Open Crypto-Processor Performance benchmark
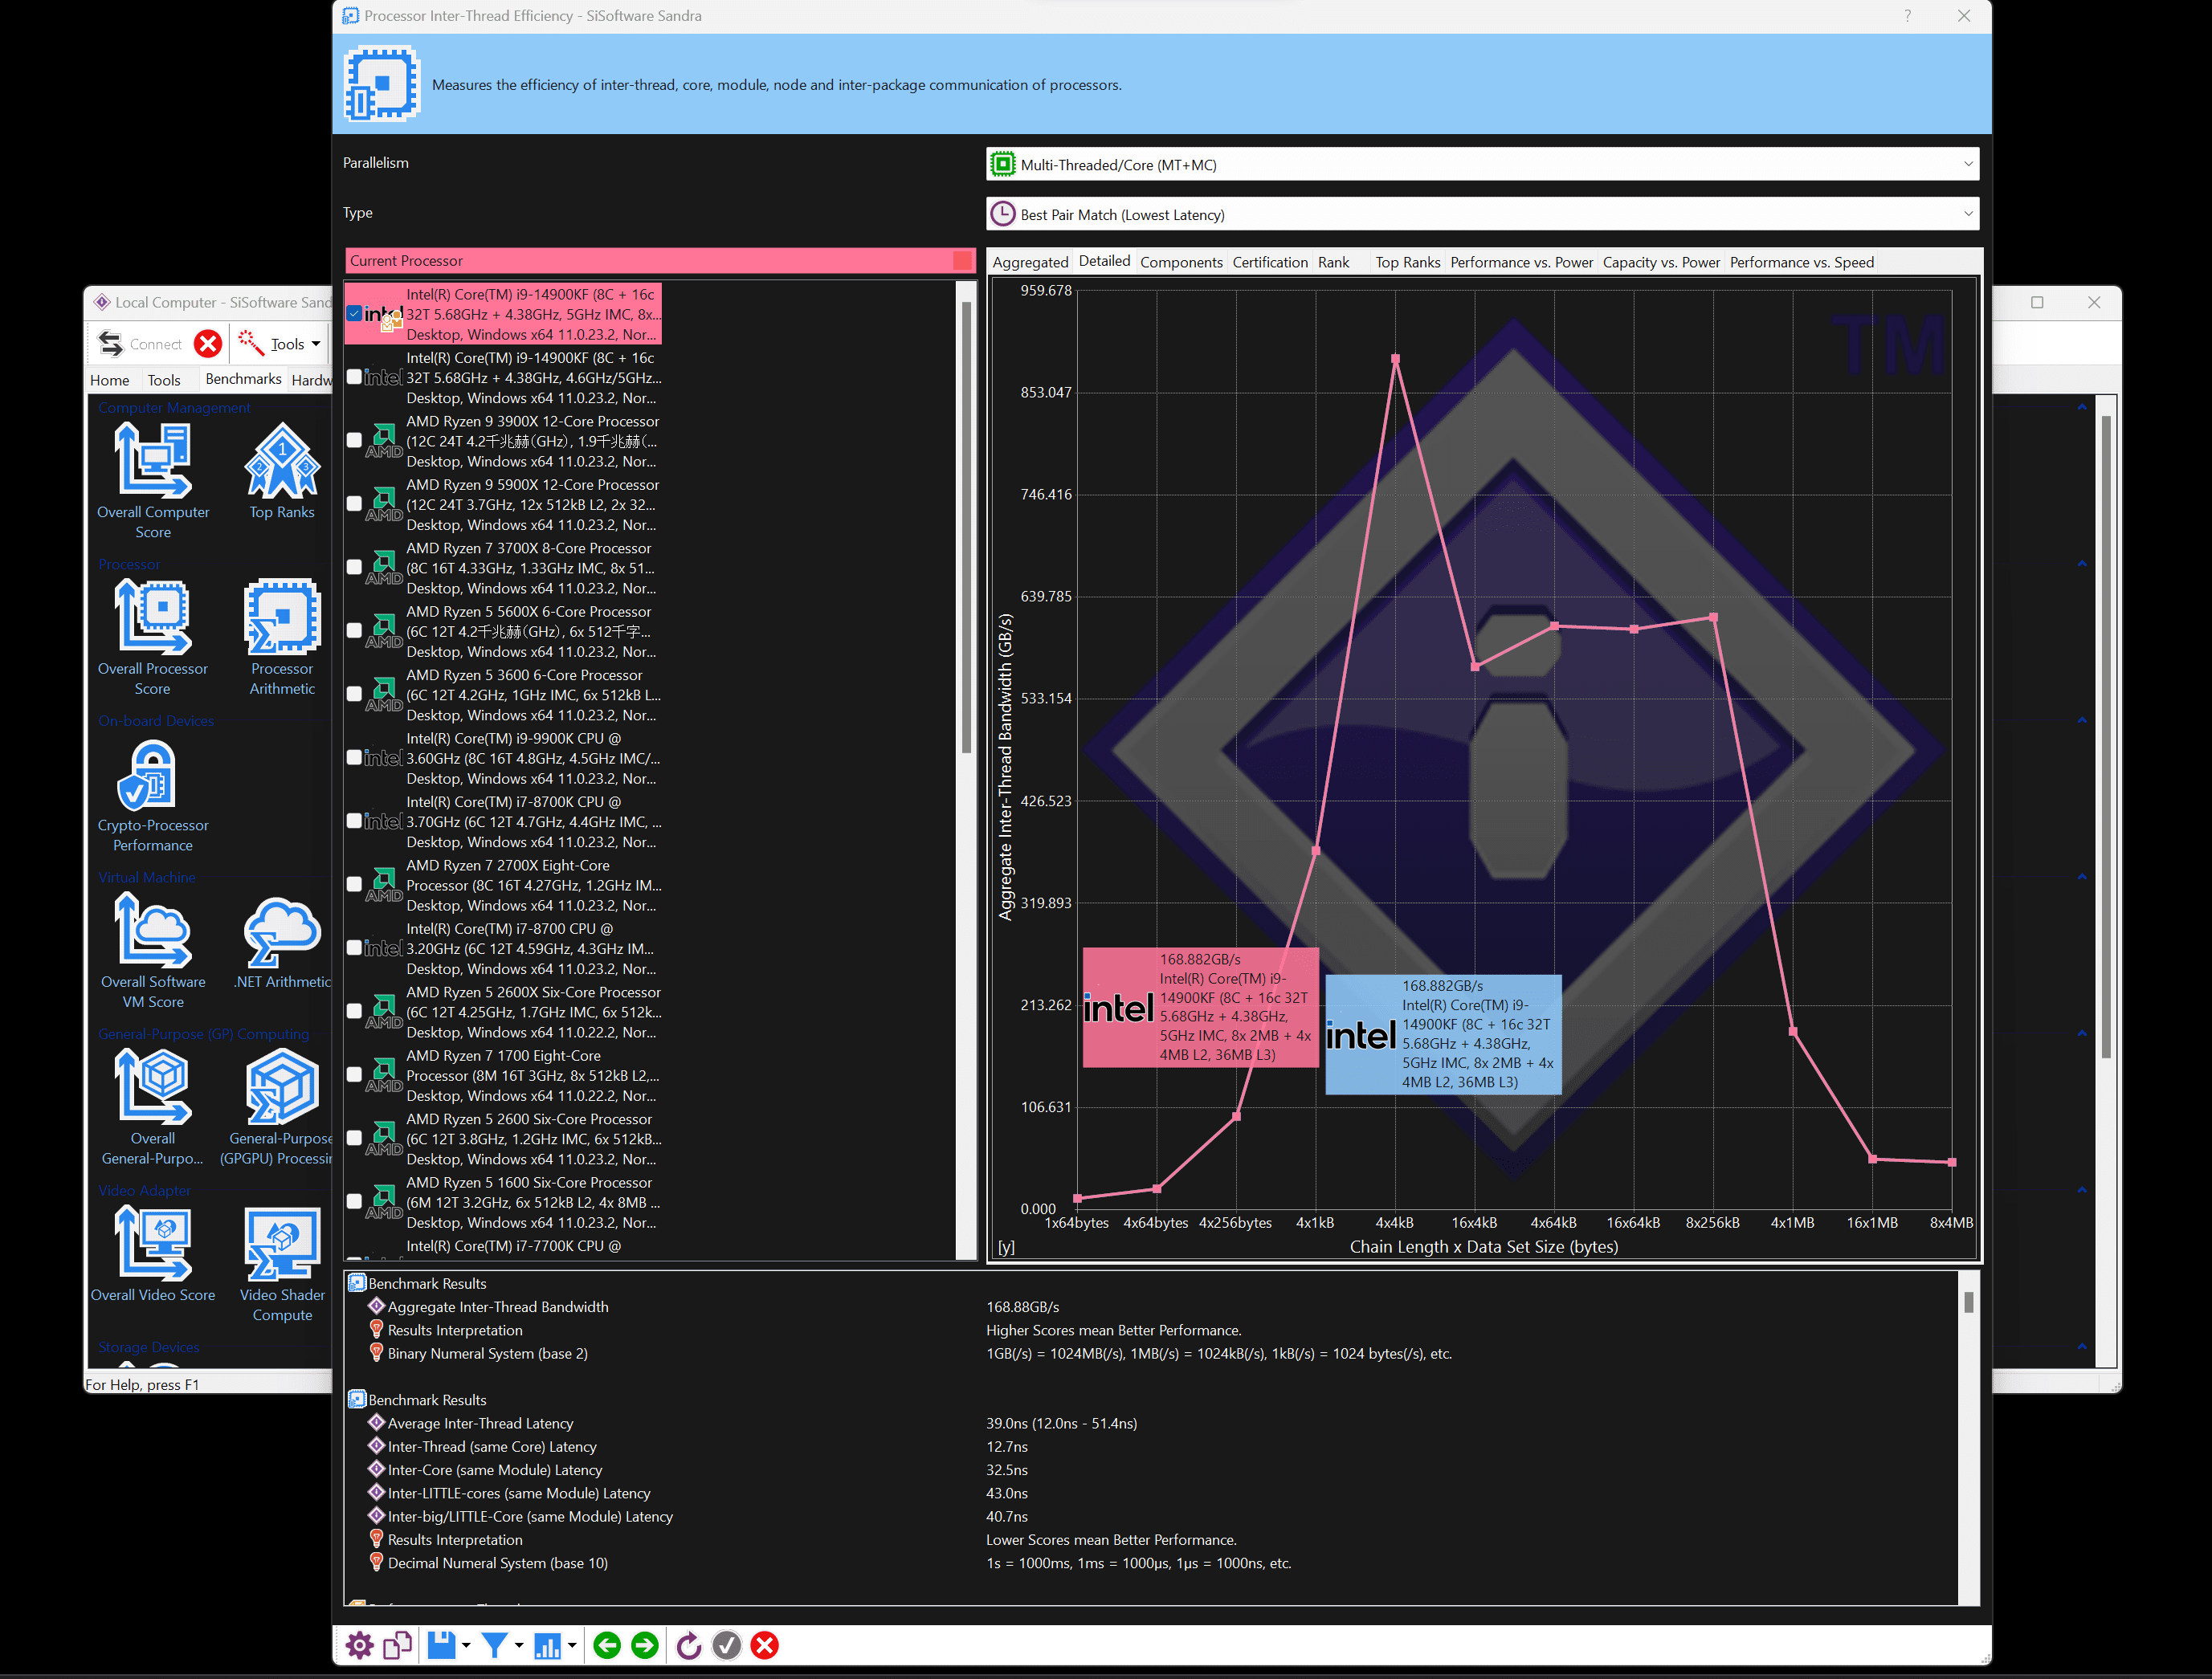The height and width of the screenshot is (1679, 2212). coord(153,795)
